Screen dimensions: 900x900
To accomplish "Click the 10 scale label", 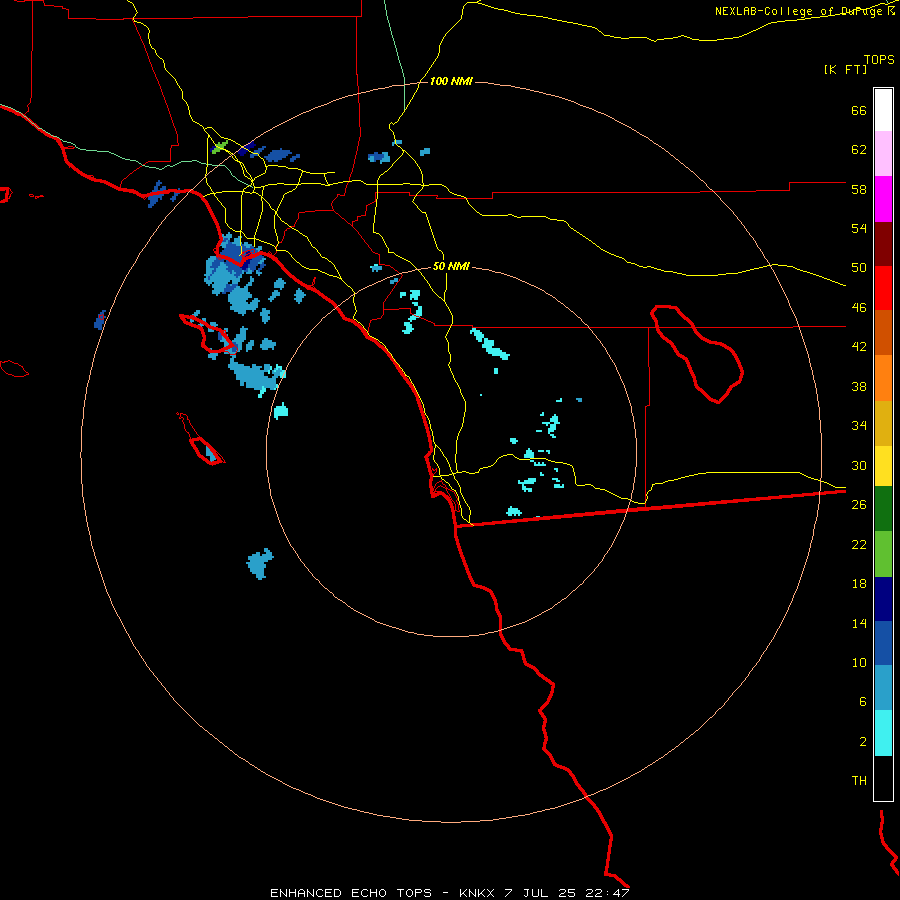I will pos(859,662).
